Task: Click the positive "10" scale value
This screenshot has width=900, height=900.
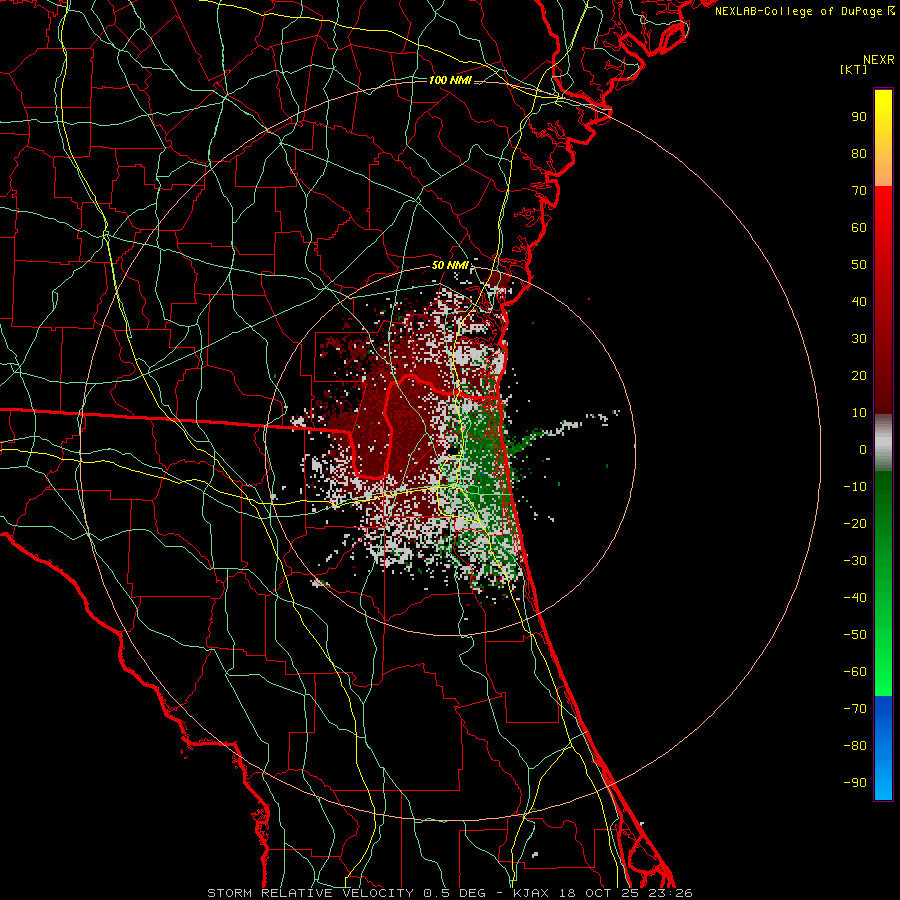Action: (x=859, y=413)
